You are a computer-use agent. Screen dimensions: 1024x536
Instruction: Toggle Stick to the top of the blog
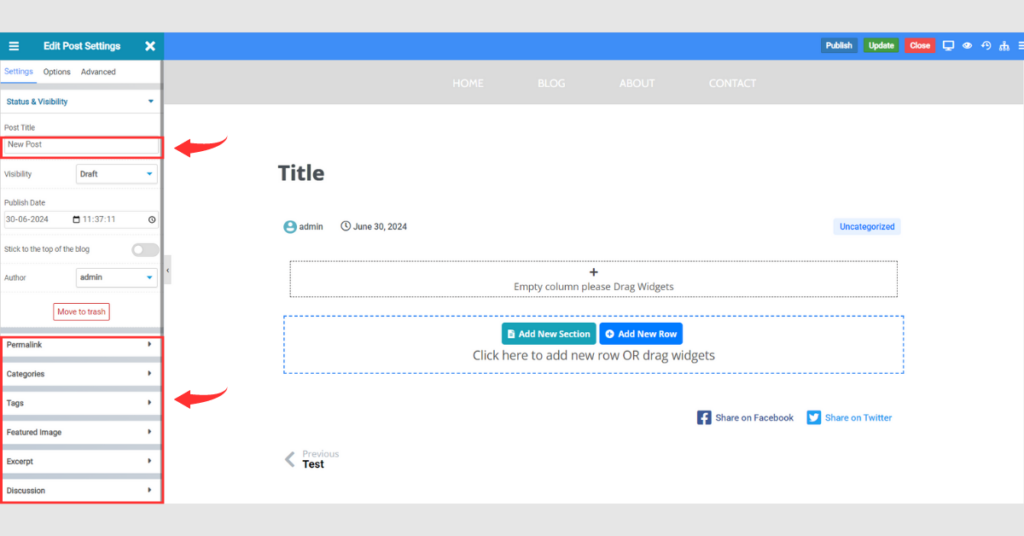pos(145,249)
